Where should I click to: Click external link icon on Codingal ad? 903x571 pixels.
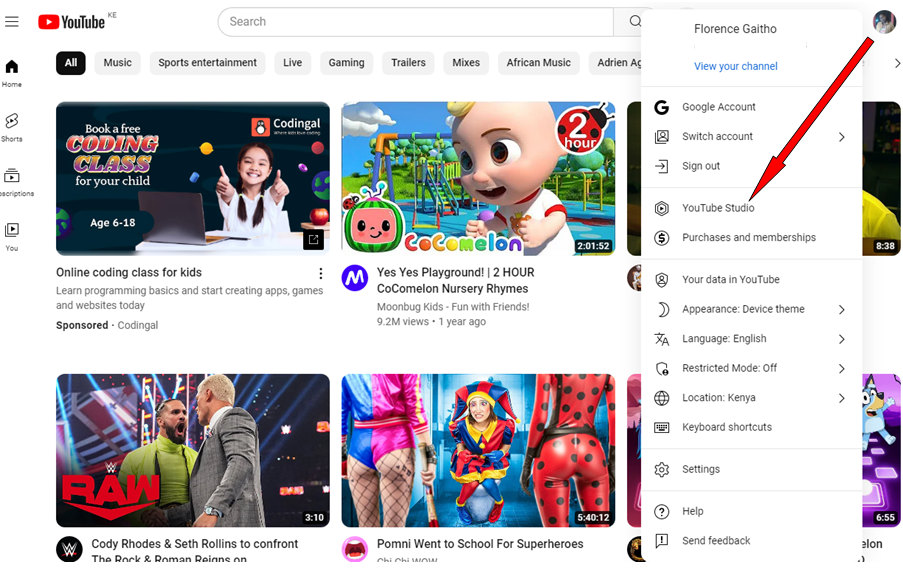point(313,239)
